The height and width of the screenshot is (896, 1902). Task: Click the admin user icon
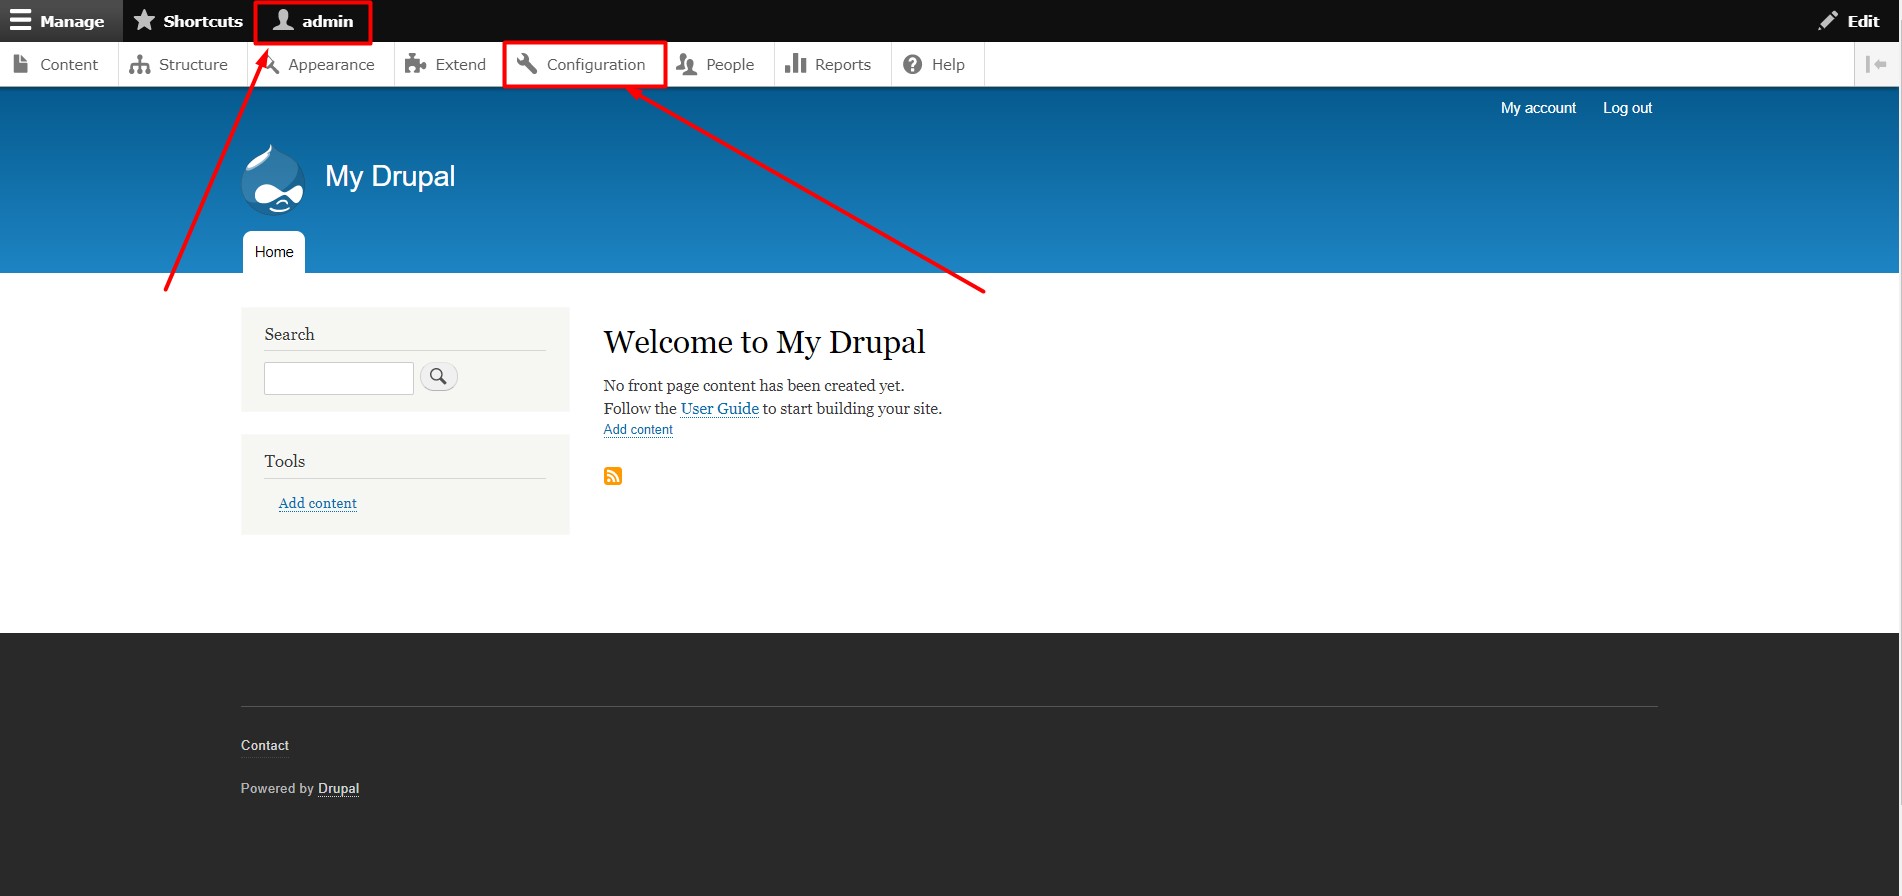[284, 20]
